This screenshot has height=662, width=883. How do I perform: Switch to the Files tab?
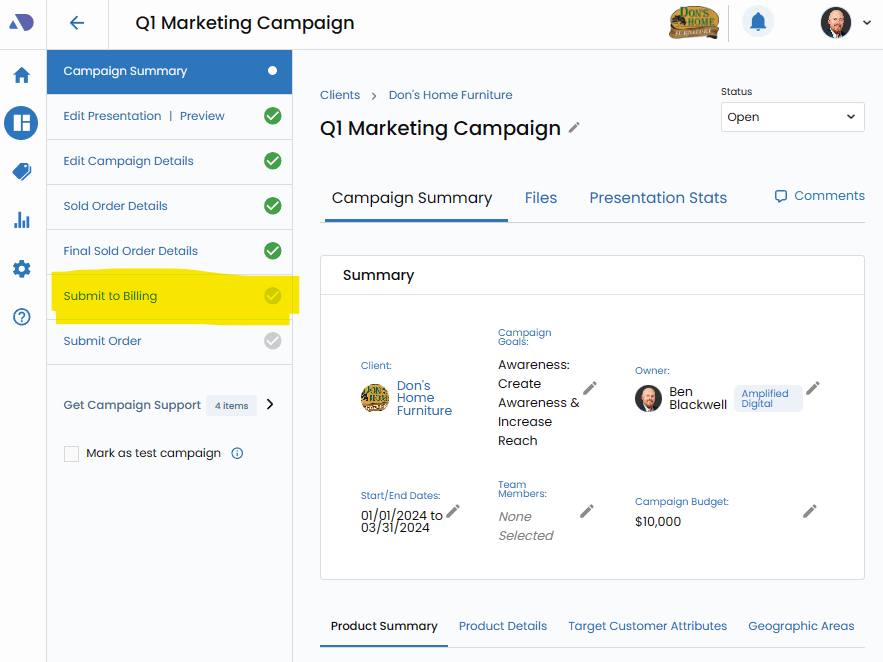(540, 198)
